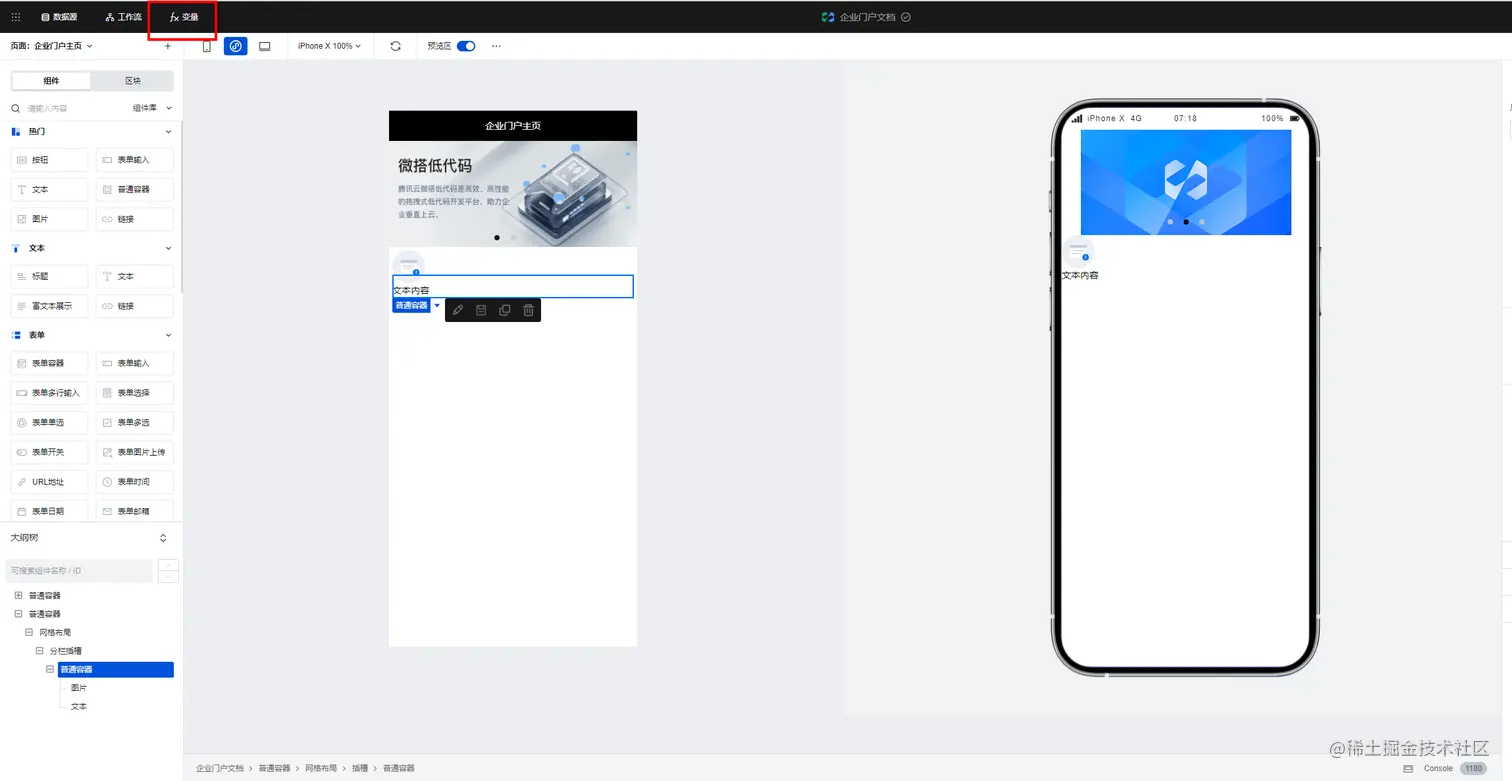Click the 文本内容 text on canvas
This screenshot has height=781, width=1512.
[411, 290]
